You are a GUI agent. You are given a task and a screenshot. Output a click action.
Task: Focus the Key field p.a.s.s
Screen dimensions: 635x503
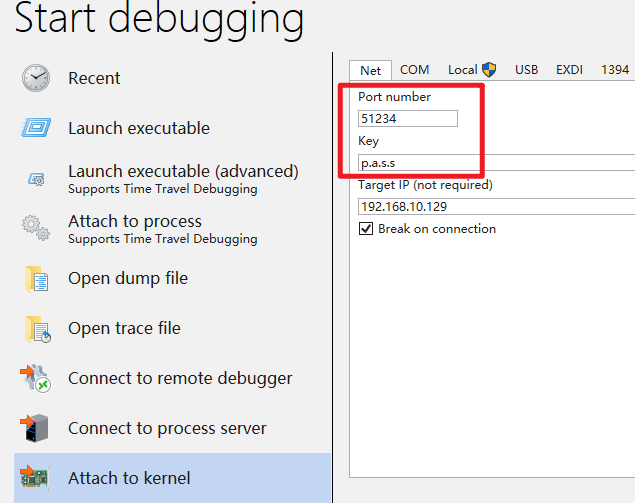[x=496, y=163]
